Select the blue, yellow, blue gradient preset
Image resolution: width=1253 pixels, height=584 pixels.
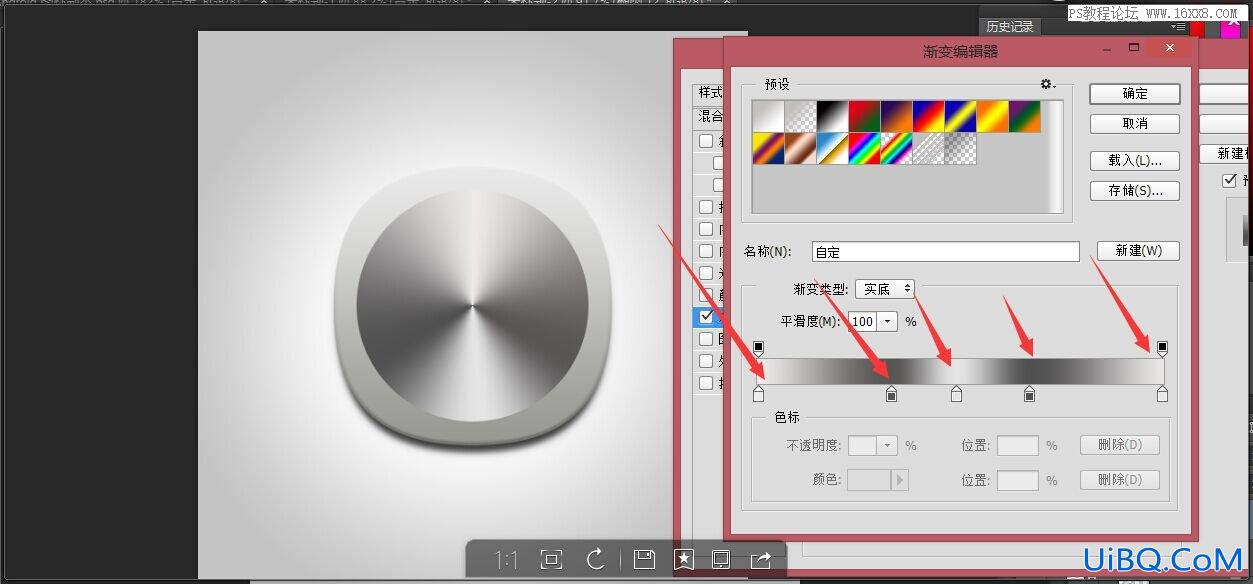(x=961, y=116)
